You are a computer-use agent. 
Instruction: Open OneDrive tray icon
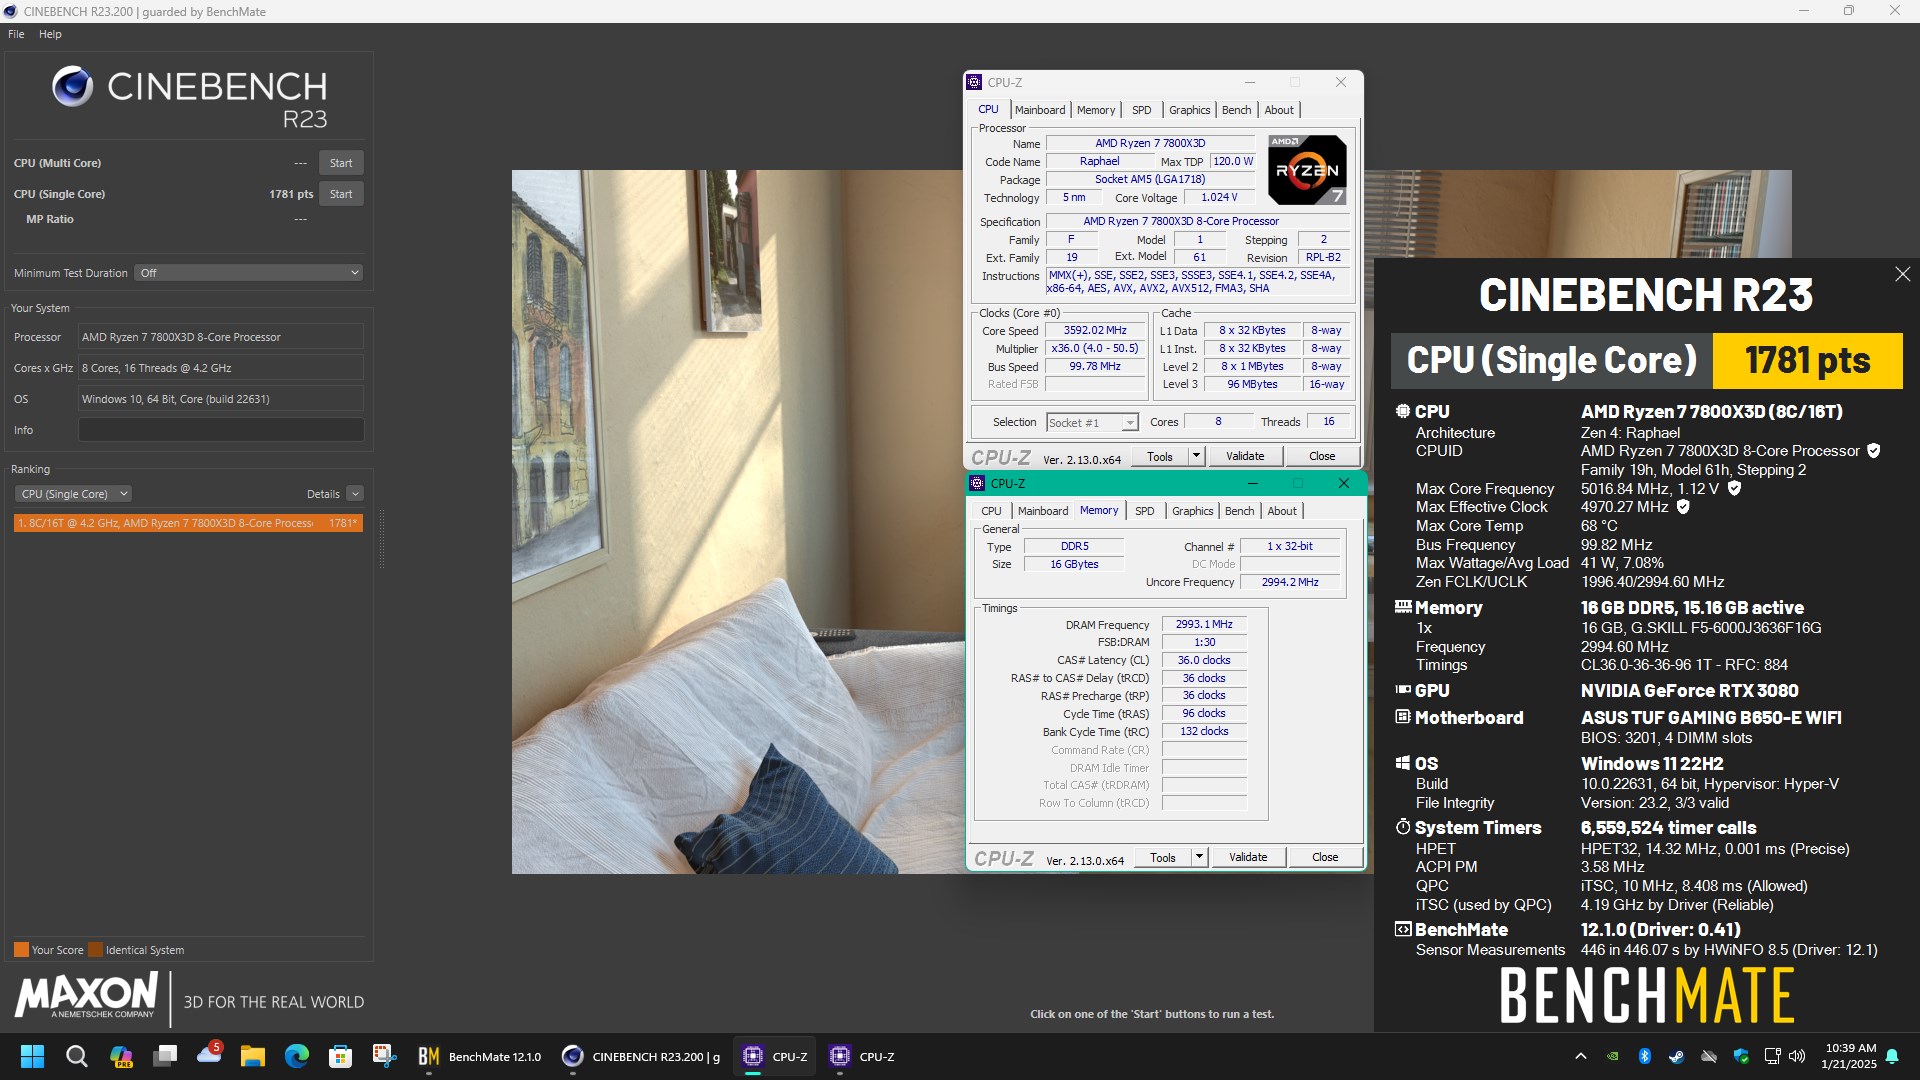(x=1709, y=1056)
